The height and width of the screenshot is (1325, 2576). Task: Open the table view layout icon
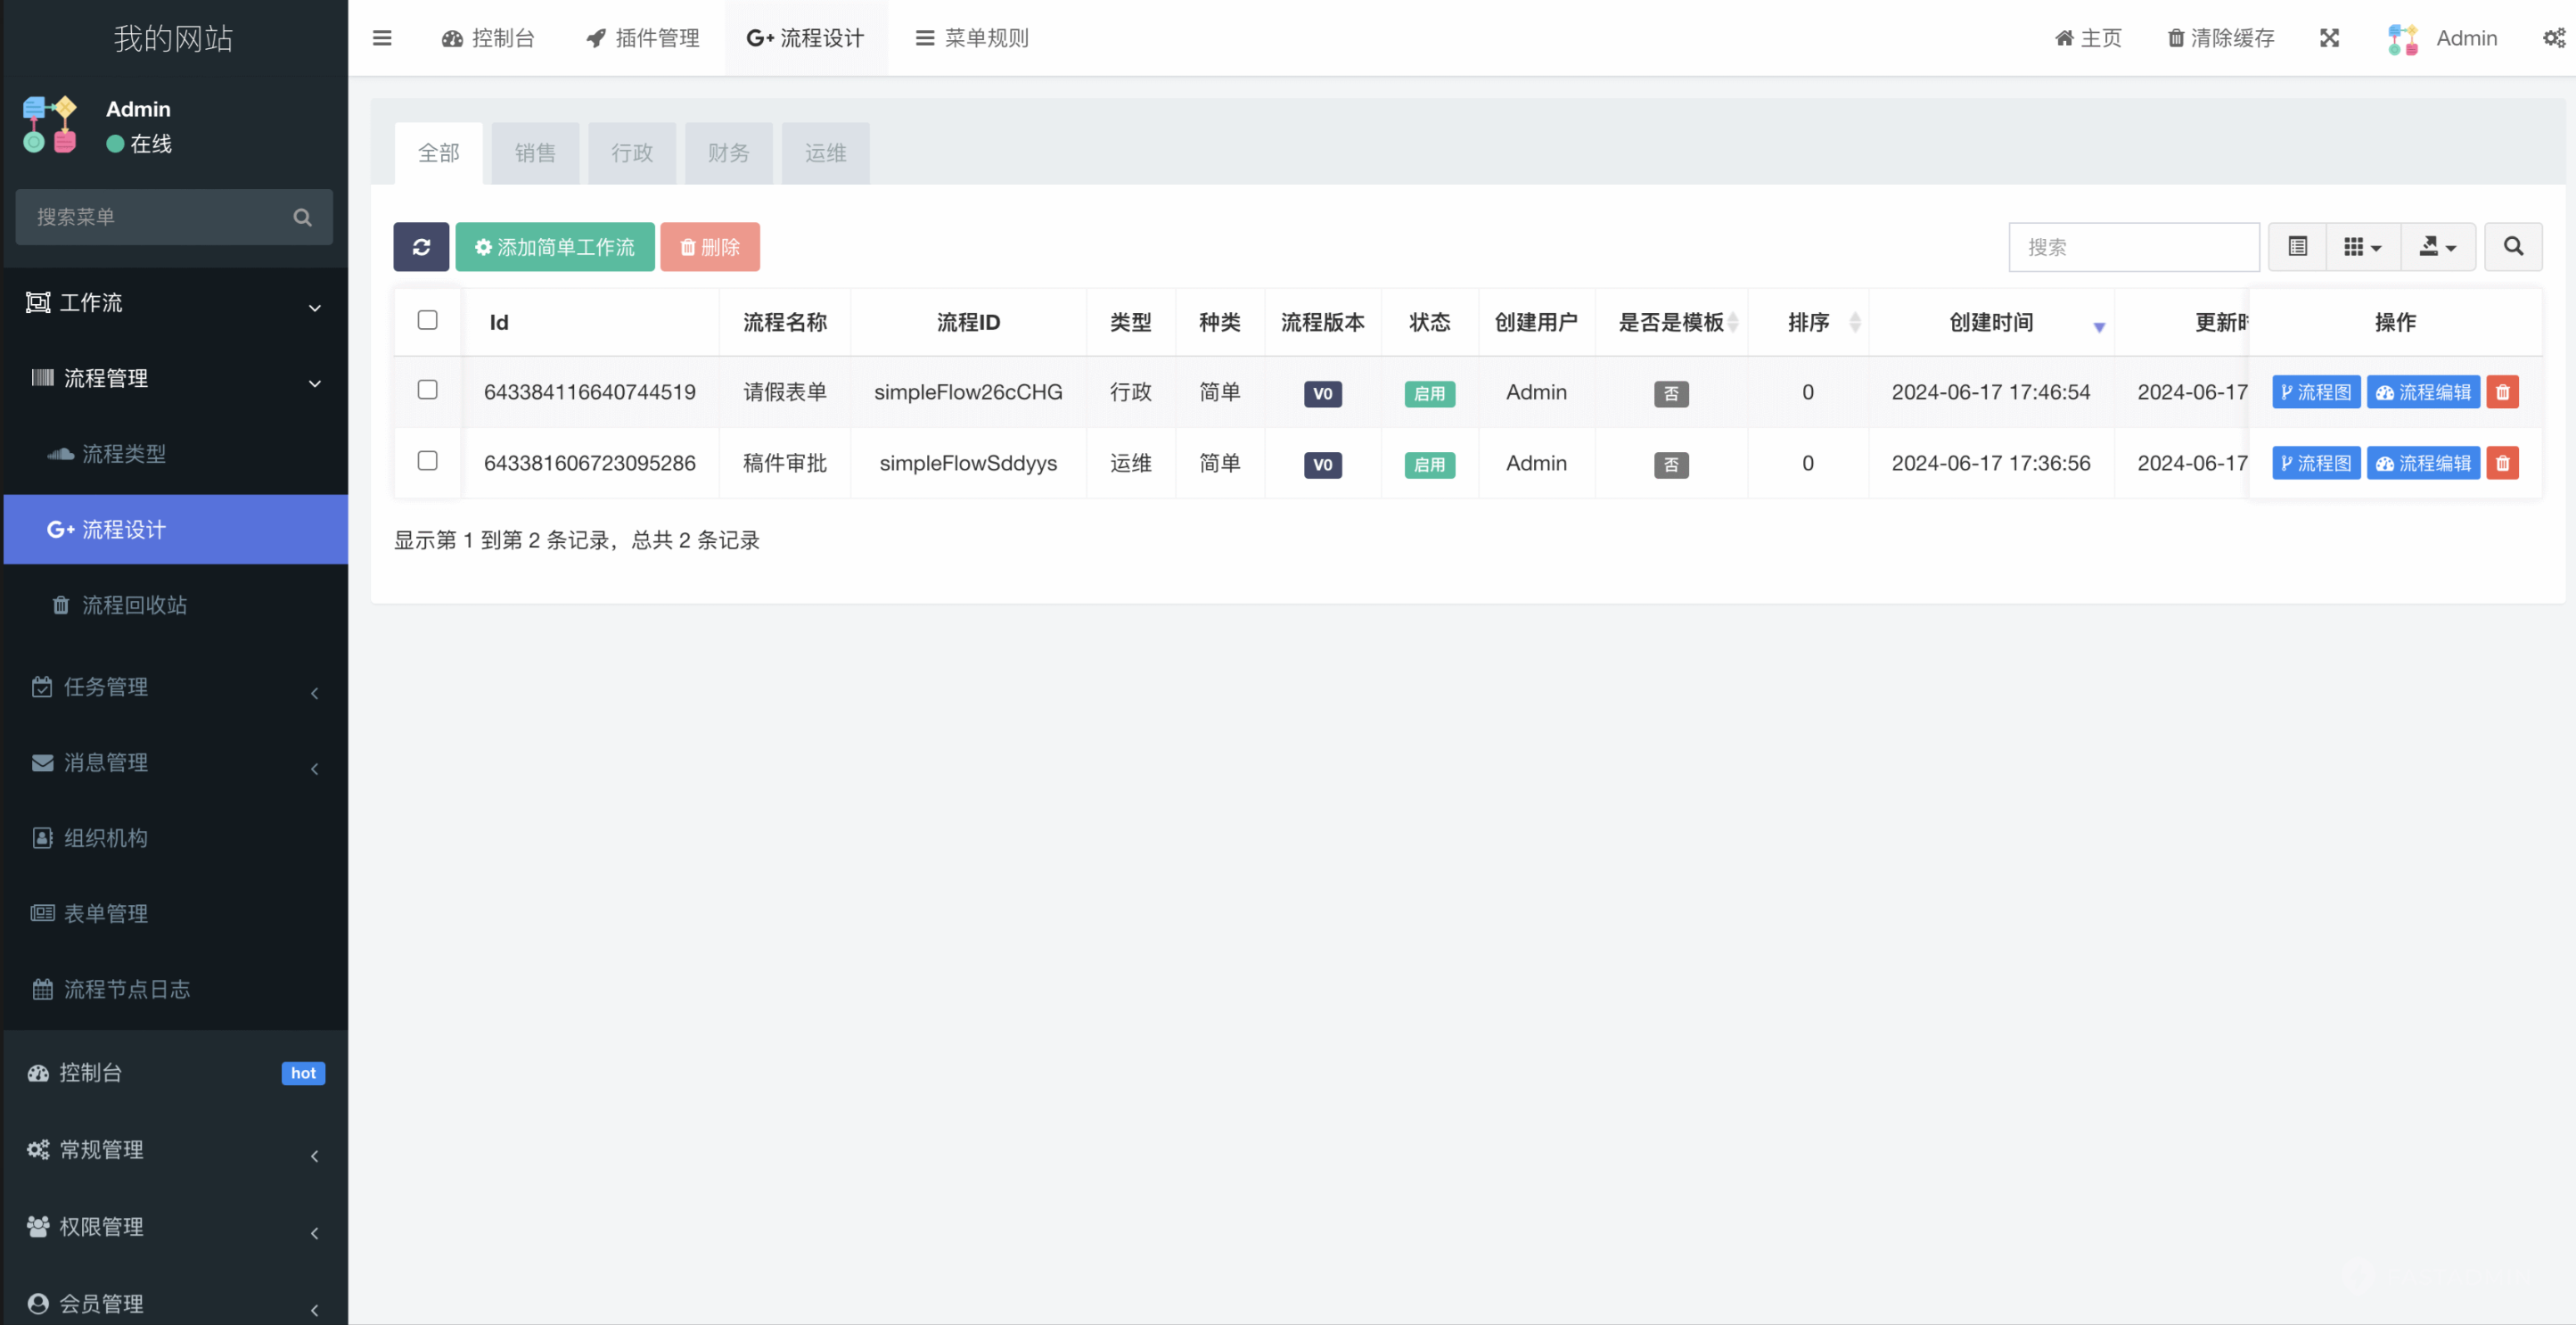[x=2297, y=246]
